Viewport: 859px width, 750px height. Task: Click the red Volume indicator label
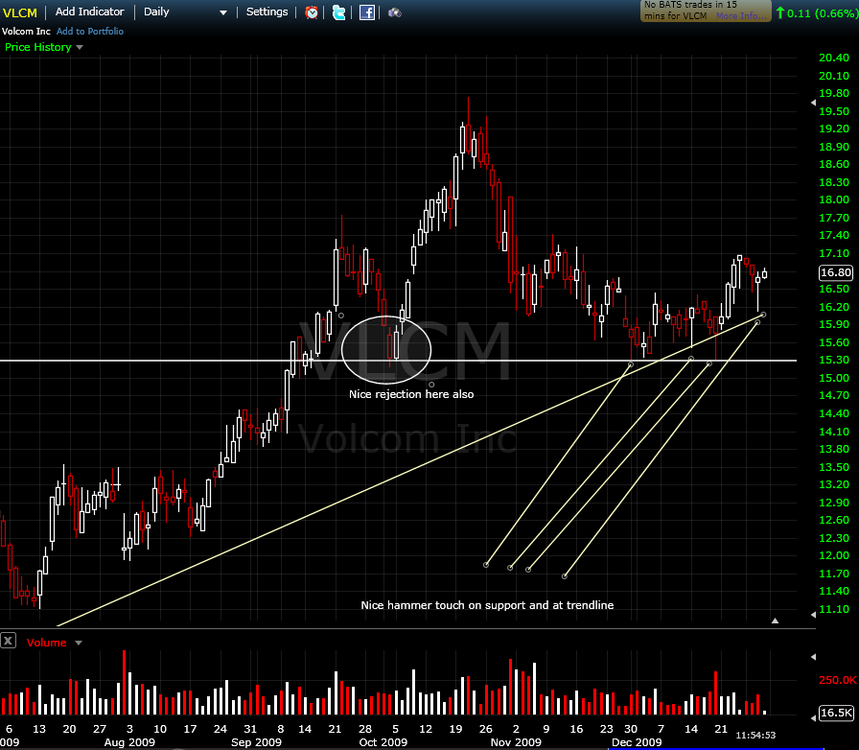pyautogui.click(x=46, y=643)
